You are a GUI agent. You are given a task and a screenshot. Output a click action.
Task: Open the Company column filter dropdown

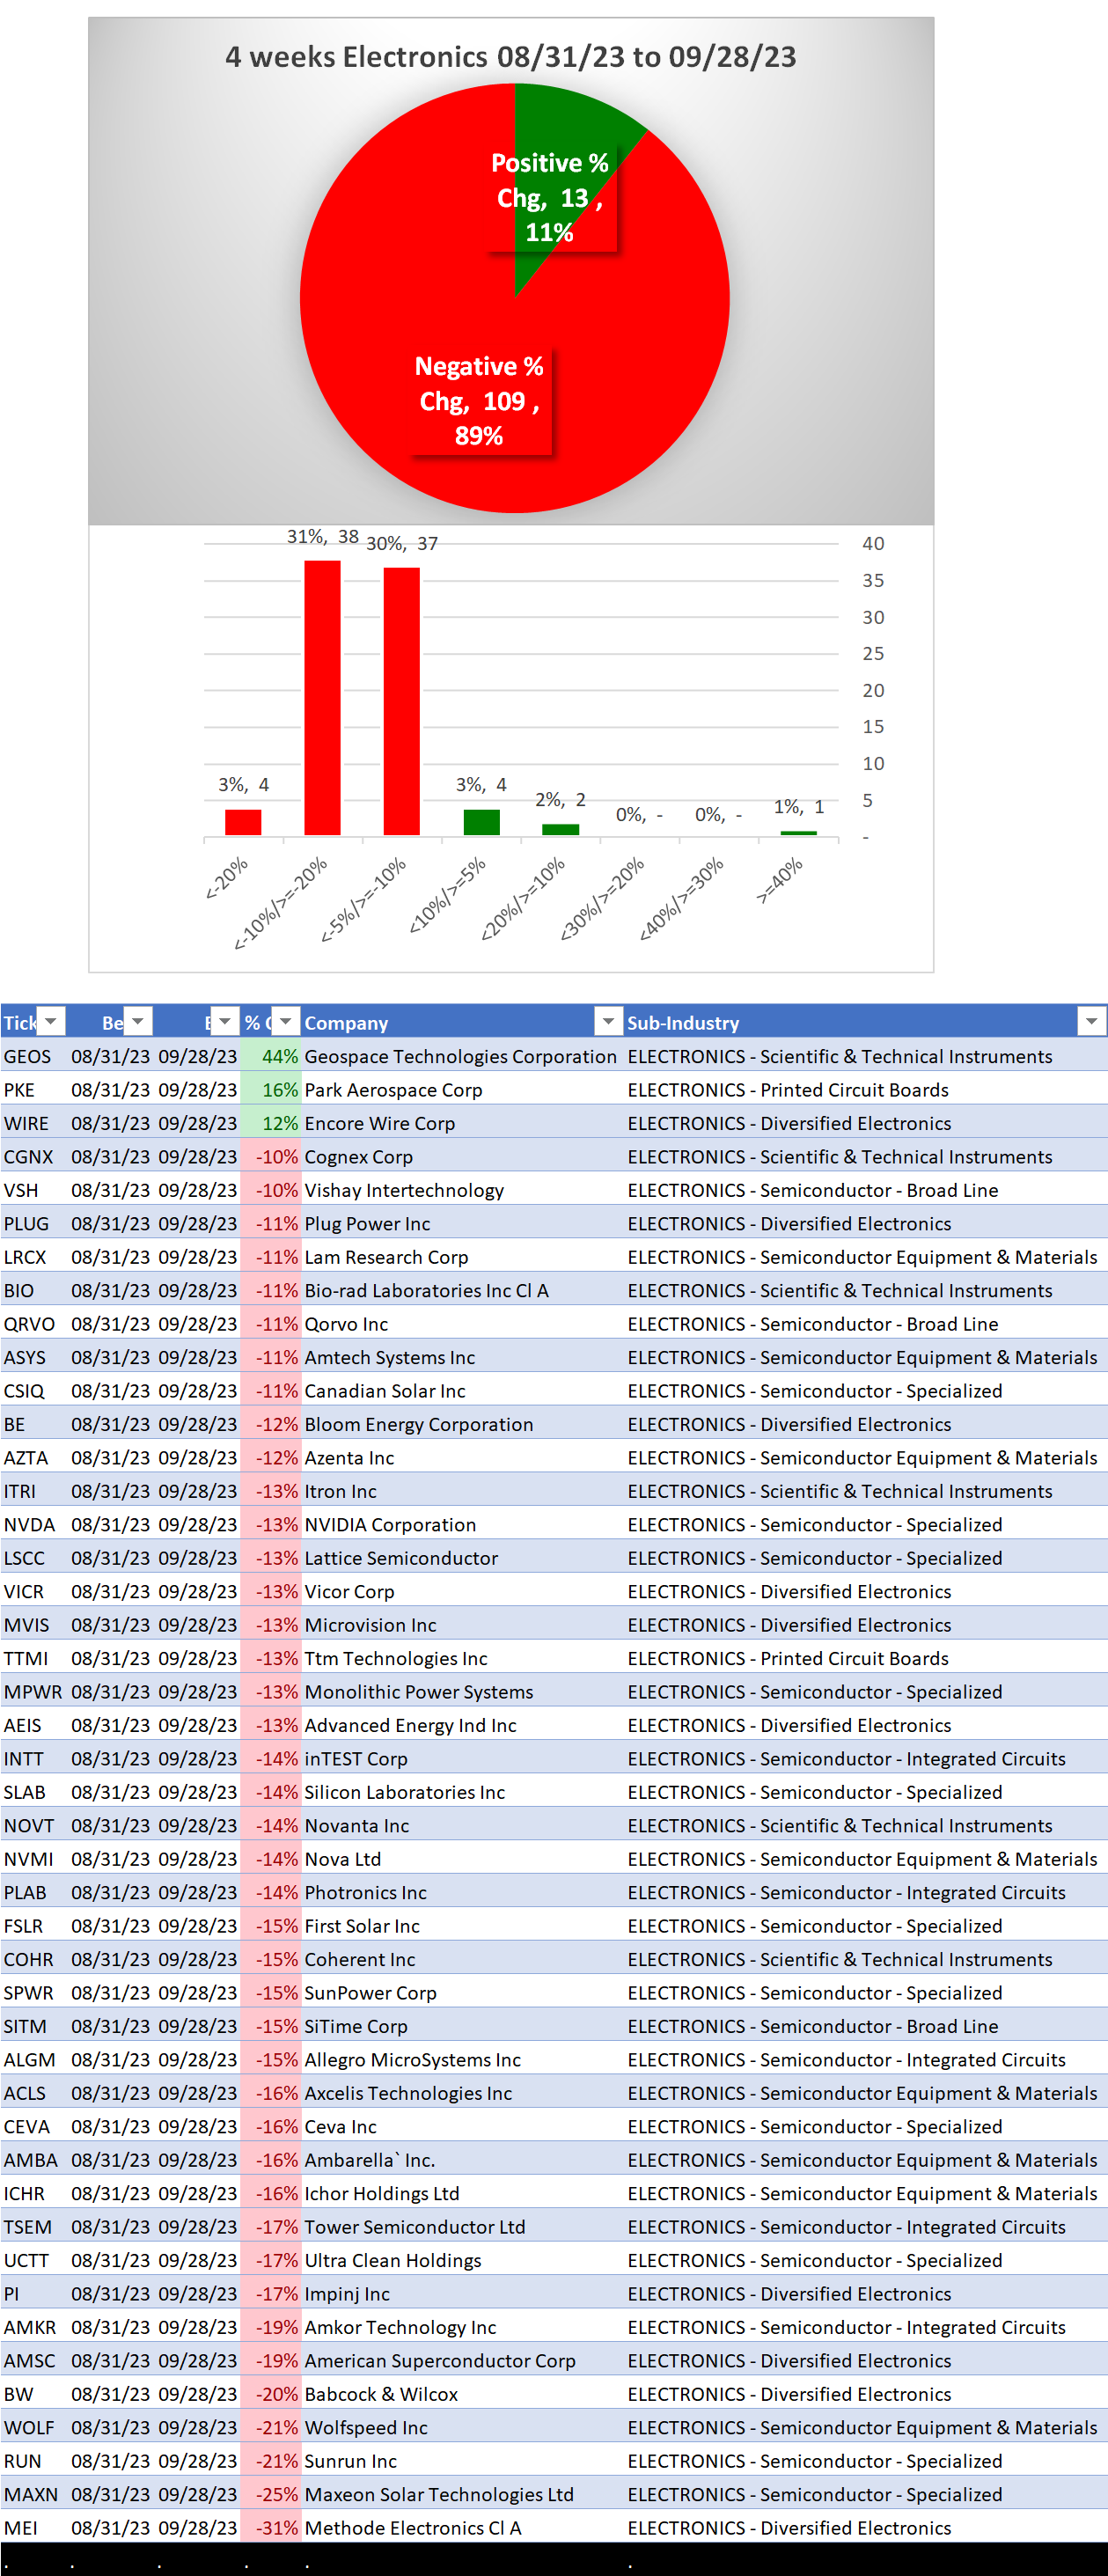click(x=608, y=1021)
